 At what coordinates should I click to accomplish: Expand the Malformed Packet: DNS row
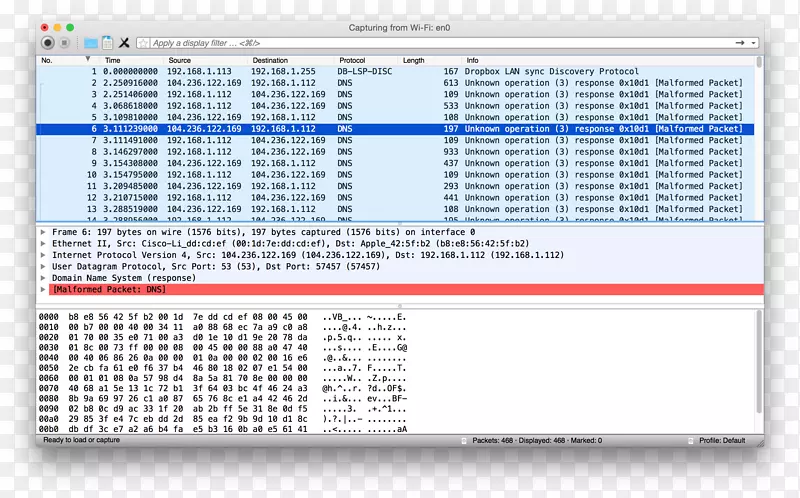pos(43,289)
